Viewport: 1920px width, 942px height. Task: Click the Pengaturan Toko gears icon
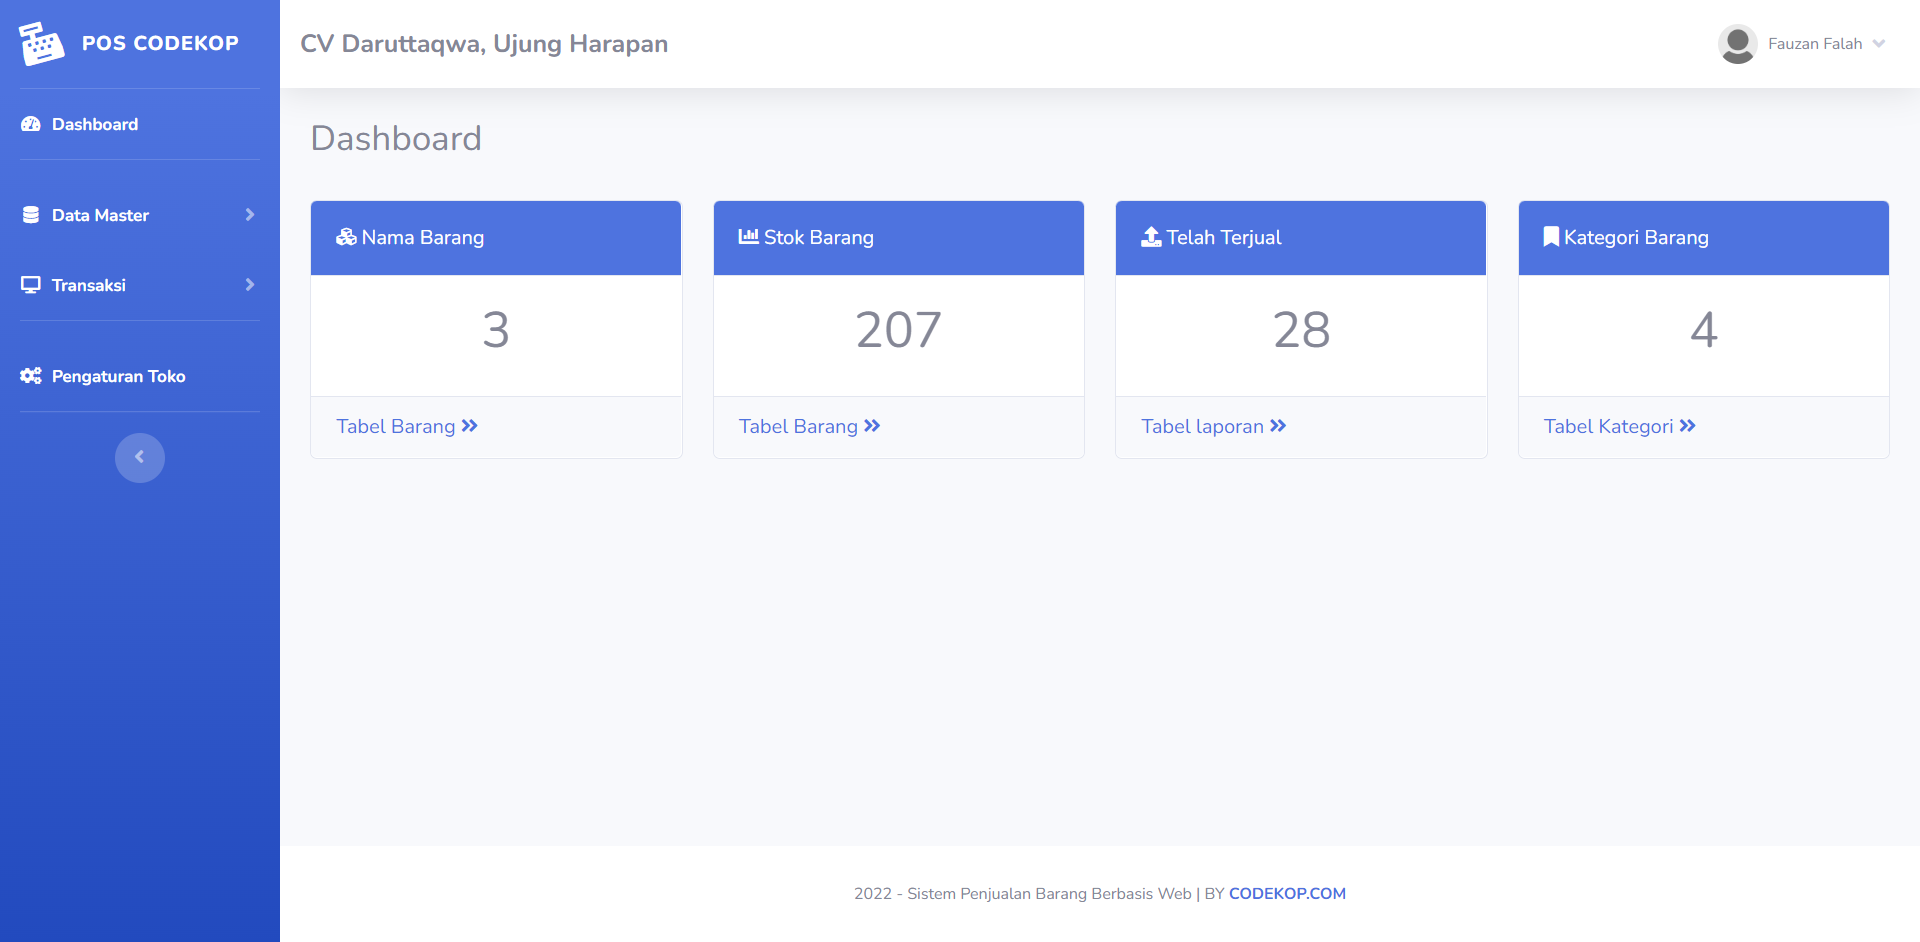[31, 376]
